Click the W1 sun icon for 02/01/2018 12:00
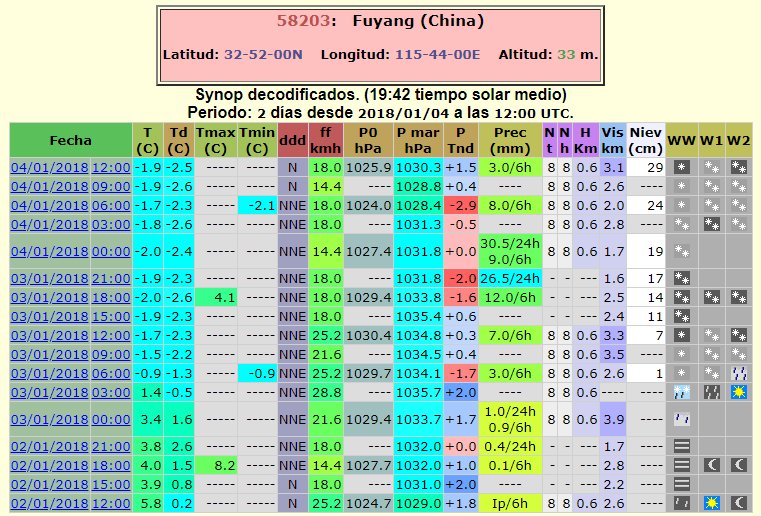This screenshot has width=761, height=516. click(x=711, y=502)
